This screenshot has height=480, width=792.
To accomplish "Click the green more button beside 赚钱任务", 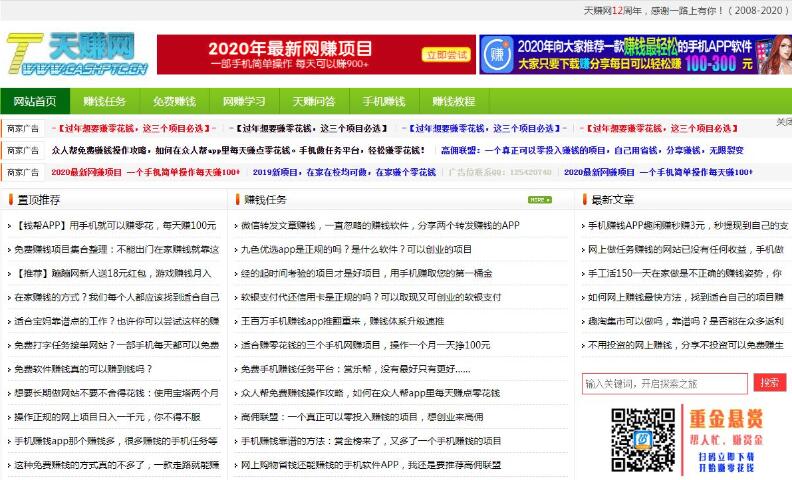I will [x=539, y=200].
